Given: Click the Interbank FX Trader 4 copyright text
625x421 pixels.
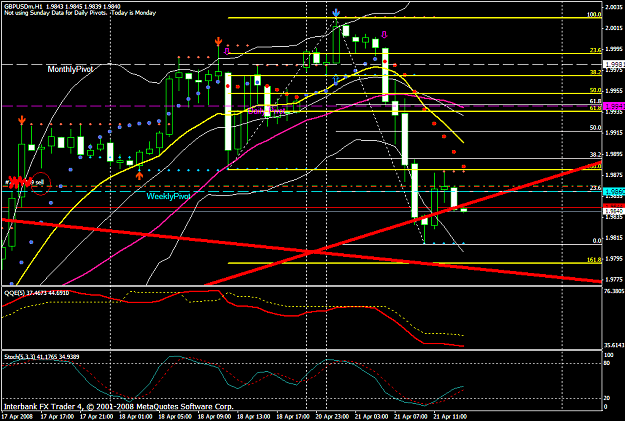Looking at the screenshot, I should pyautogui.click(x=118, y=407).
